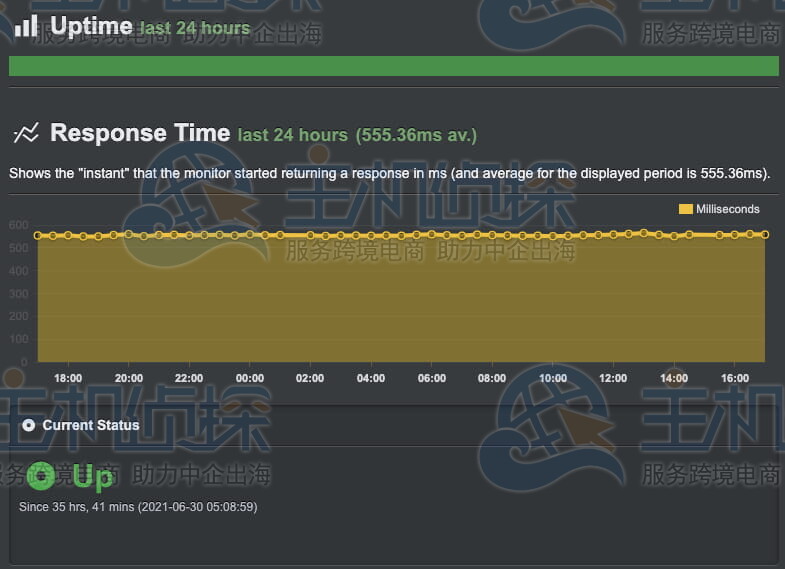Click the Since 35 hrs, 41 mins text
The height and width of the screenshot is (569, 785).
(138, 507)
